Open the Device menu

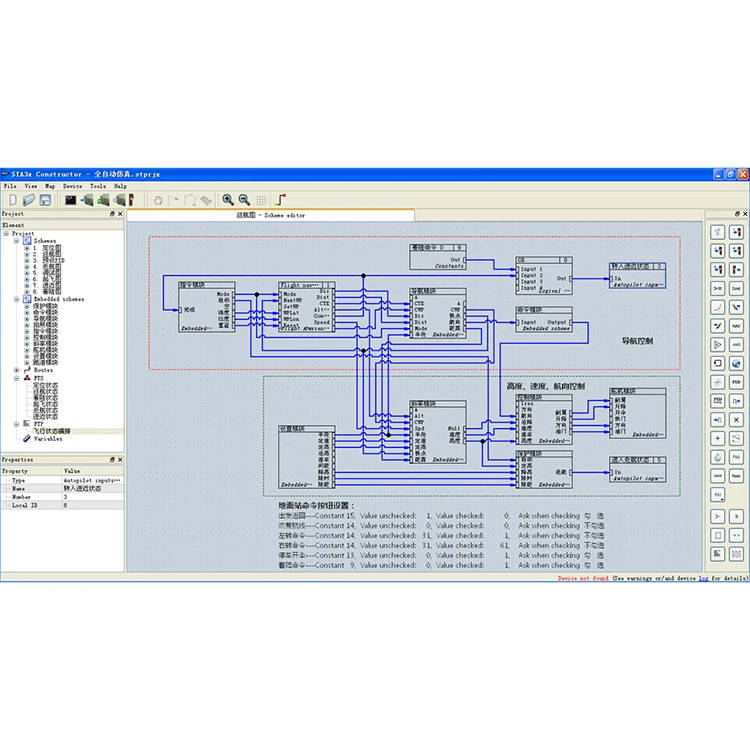pos(72,186)
